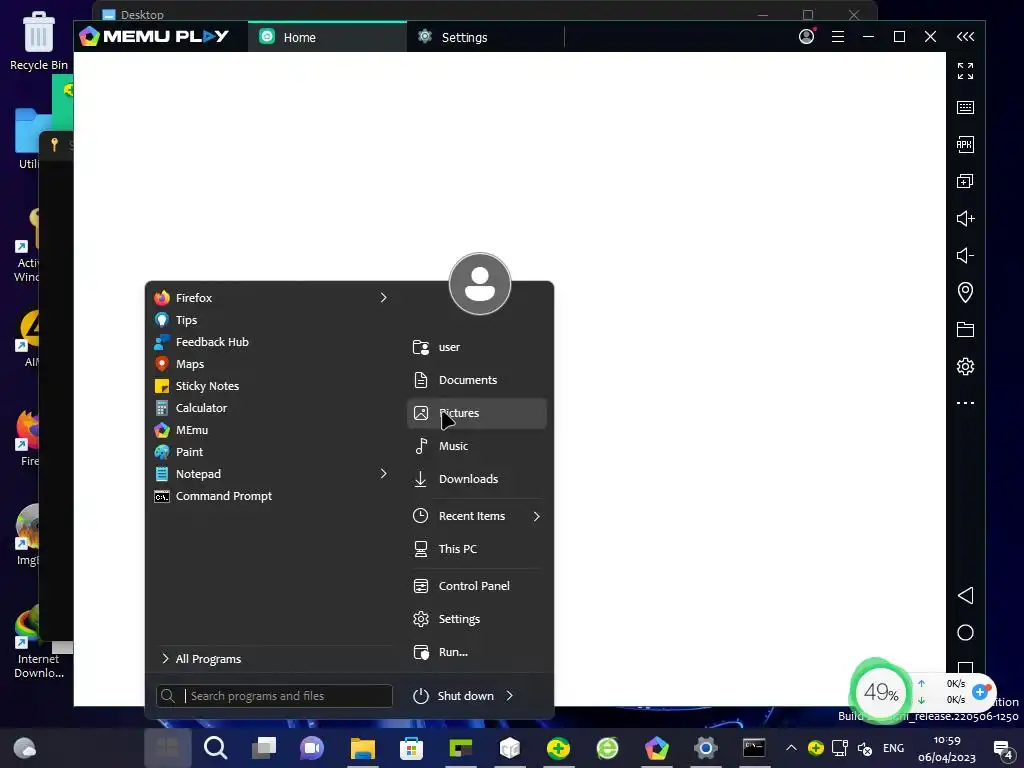Screen dimensions: 1024x768
Task: Open notification center icon
Action: coord(1004,749)
